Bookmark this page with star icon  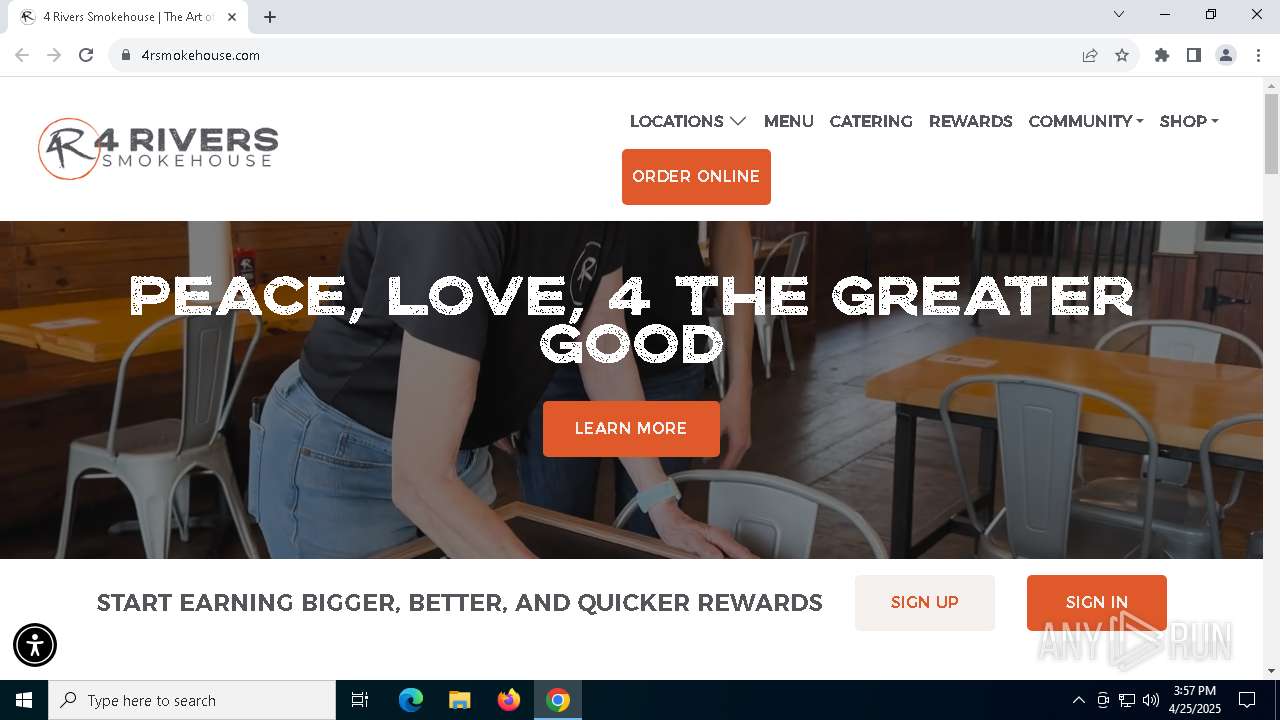[1122, 55]
